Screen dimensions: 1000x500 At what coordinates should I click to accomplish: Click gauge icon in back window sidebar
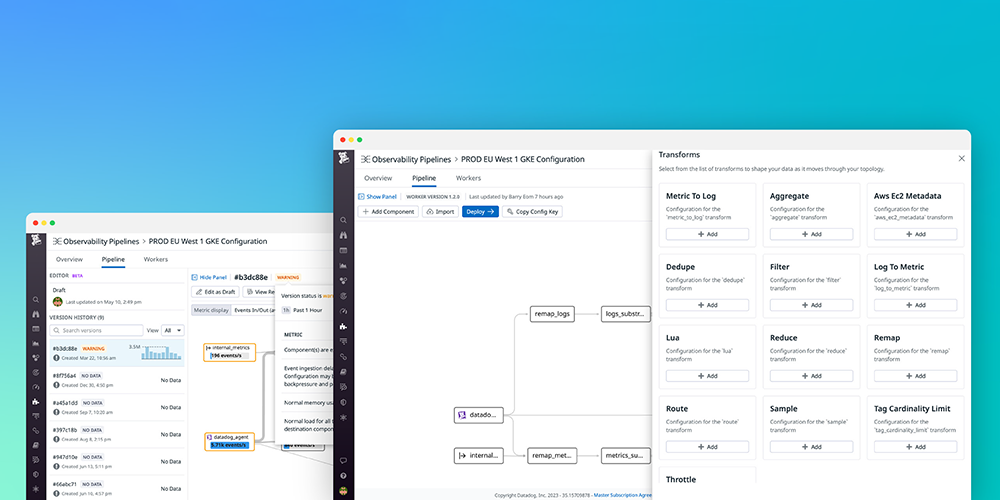coord(36,387)
